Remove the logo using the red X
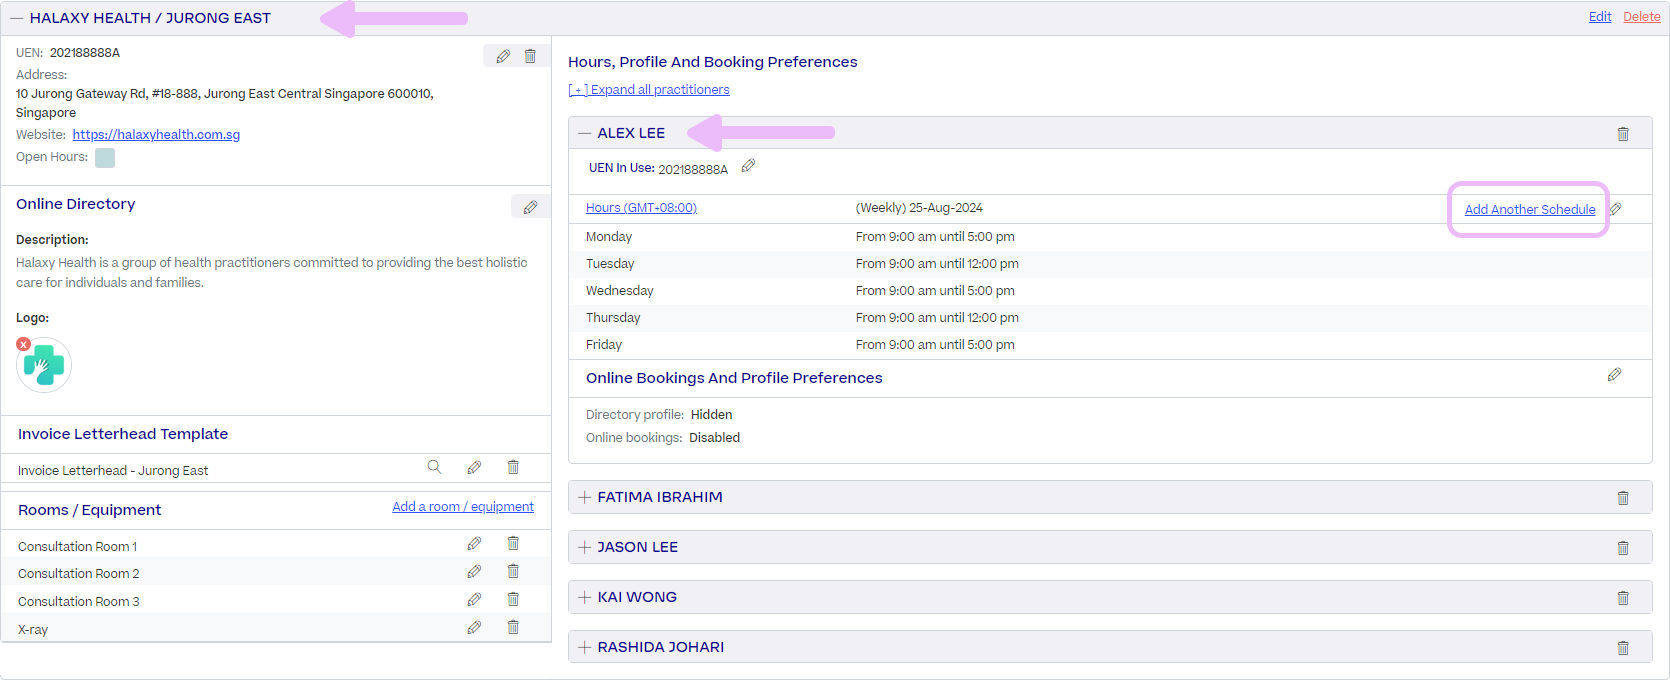The width and height of the screenshot is (1670, 681). (24, 344)
